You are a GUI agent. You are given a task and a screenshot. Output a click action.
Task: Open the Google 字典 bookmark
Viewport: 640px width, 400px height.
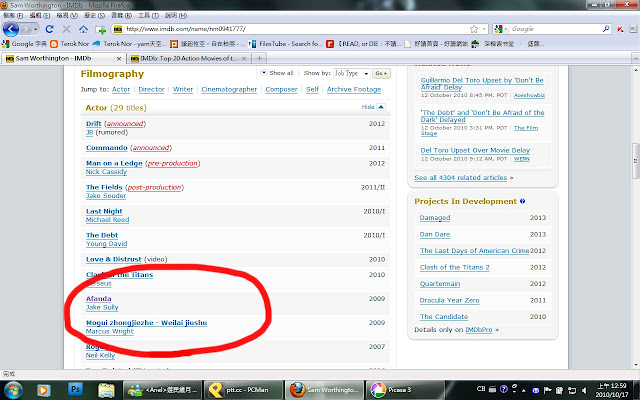click(x=24, y=44)
